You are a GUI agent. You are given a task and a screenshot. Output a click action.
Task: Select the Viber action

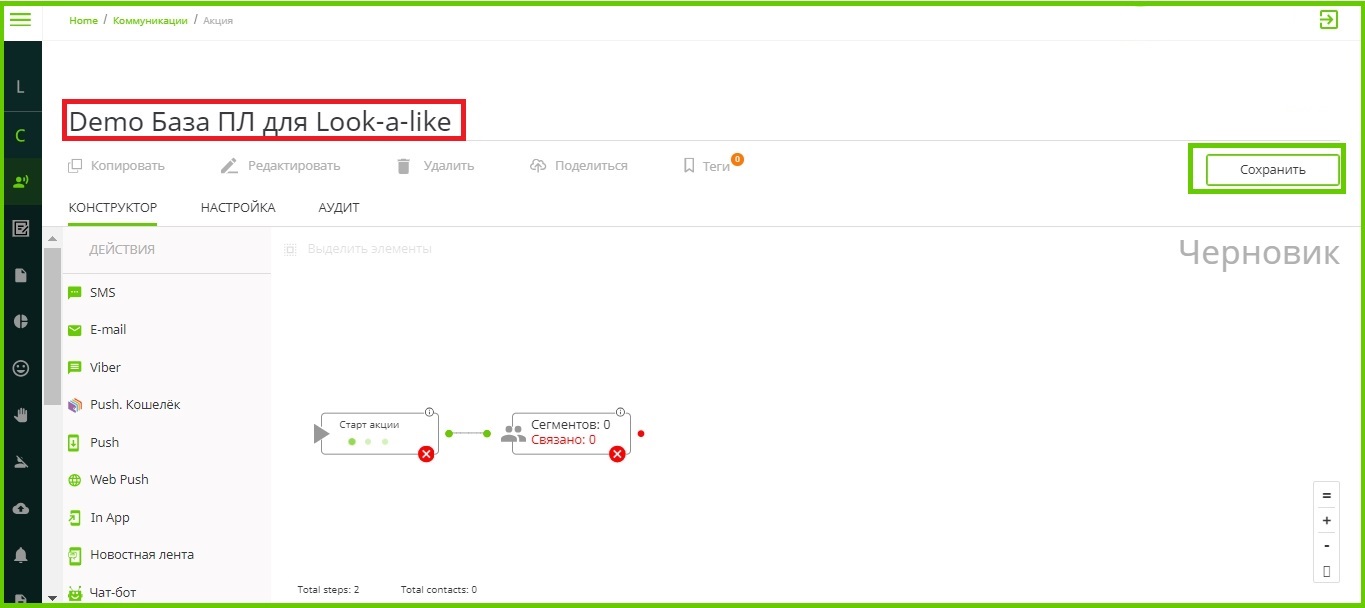tap(105, 368)
